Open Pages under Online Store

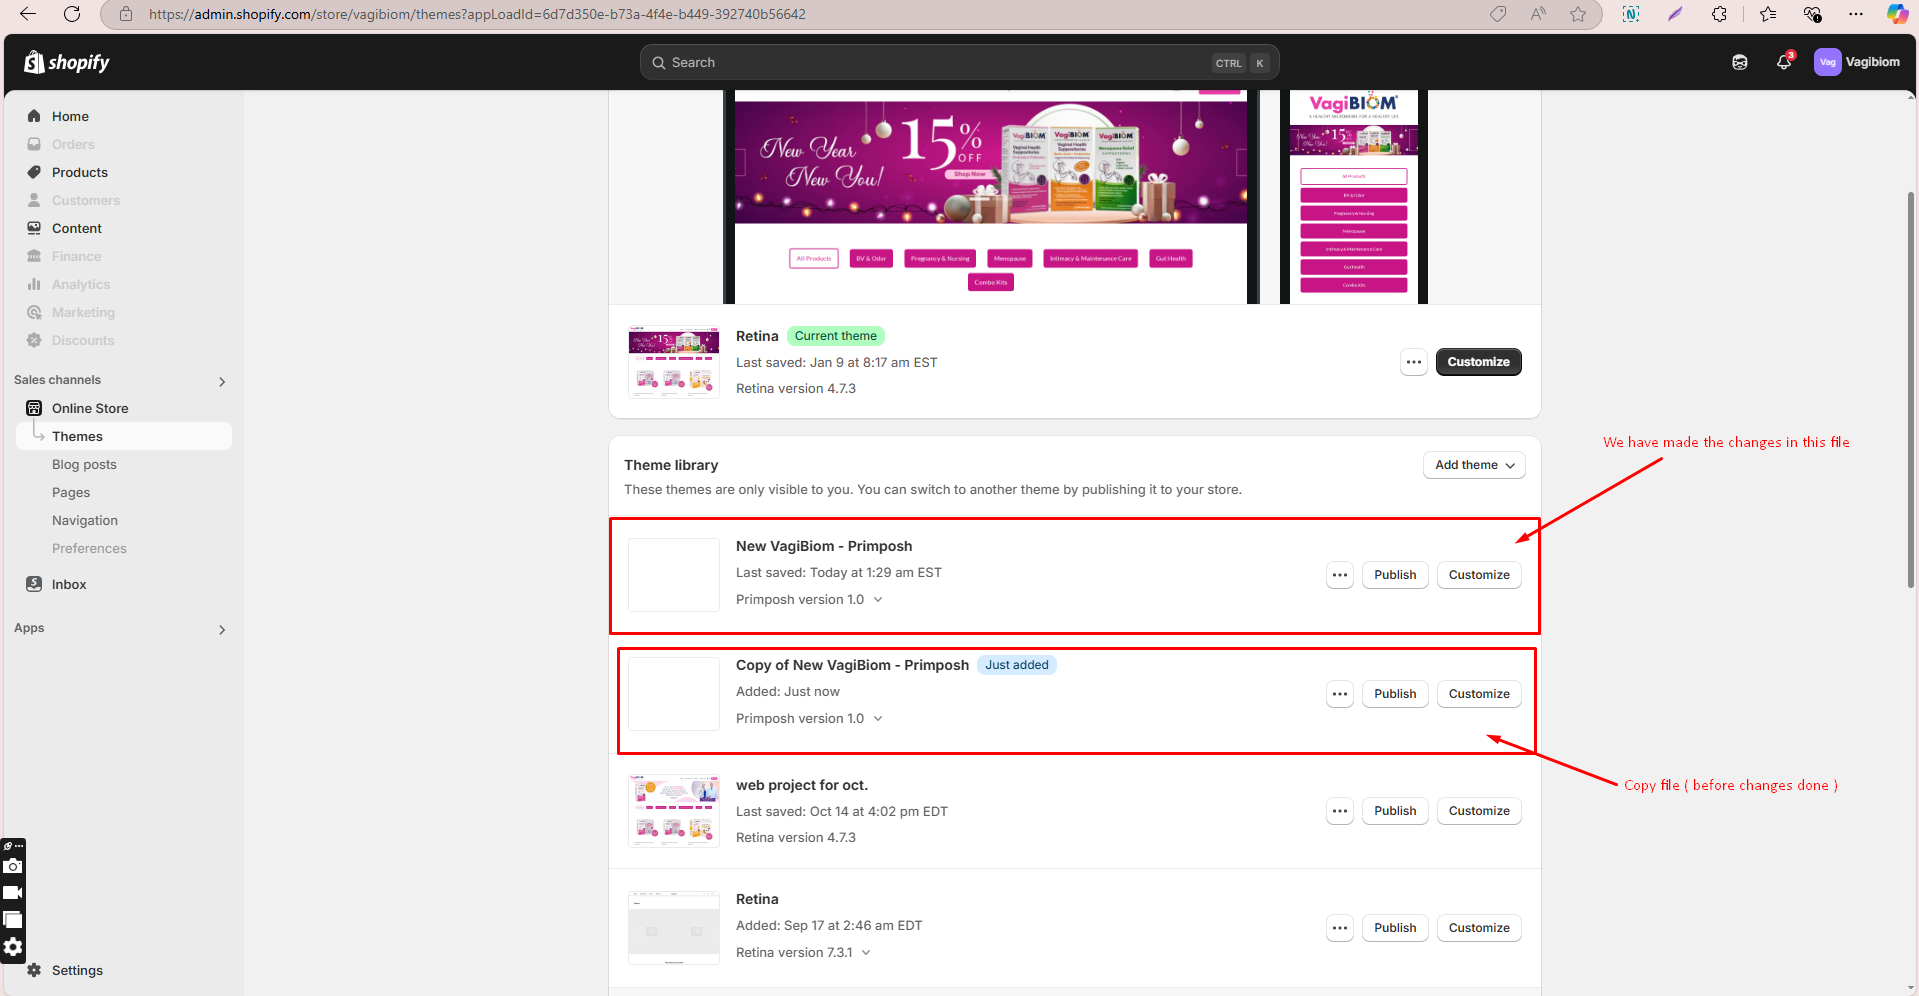click(71, 492)
